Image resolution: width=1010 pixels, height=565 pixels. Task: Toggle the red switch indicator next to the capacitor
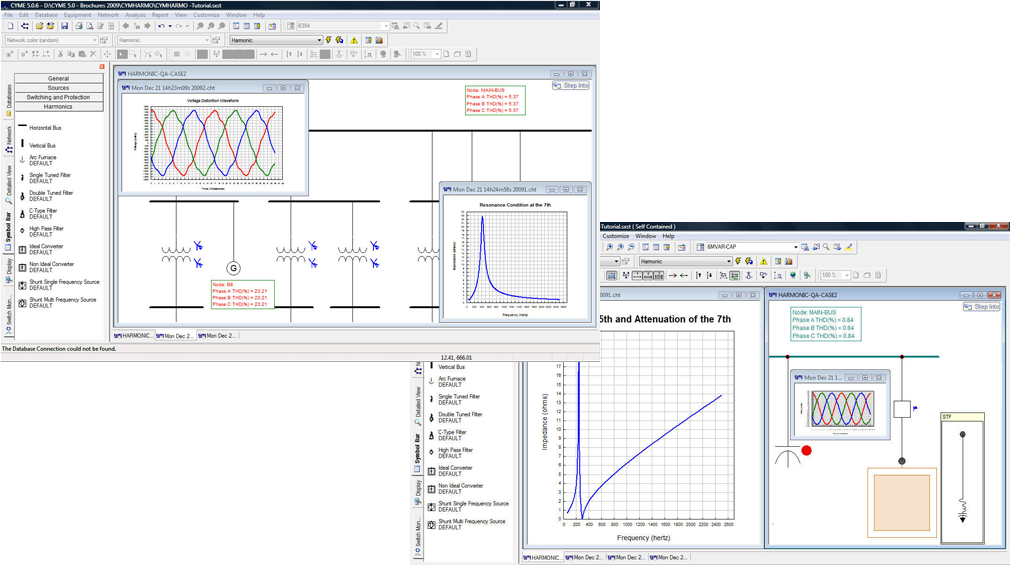806,450
